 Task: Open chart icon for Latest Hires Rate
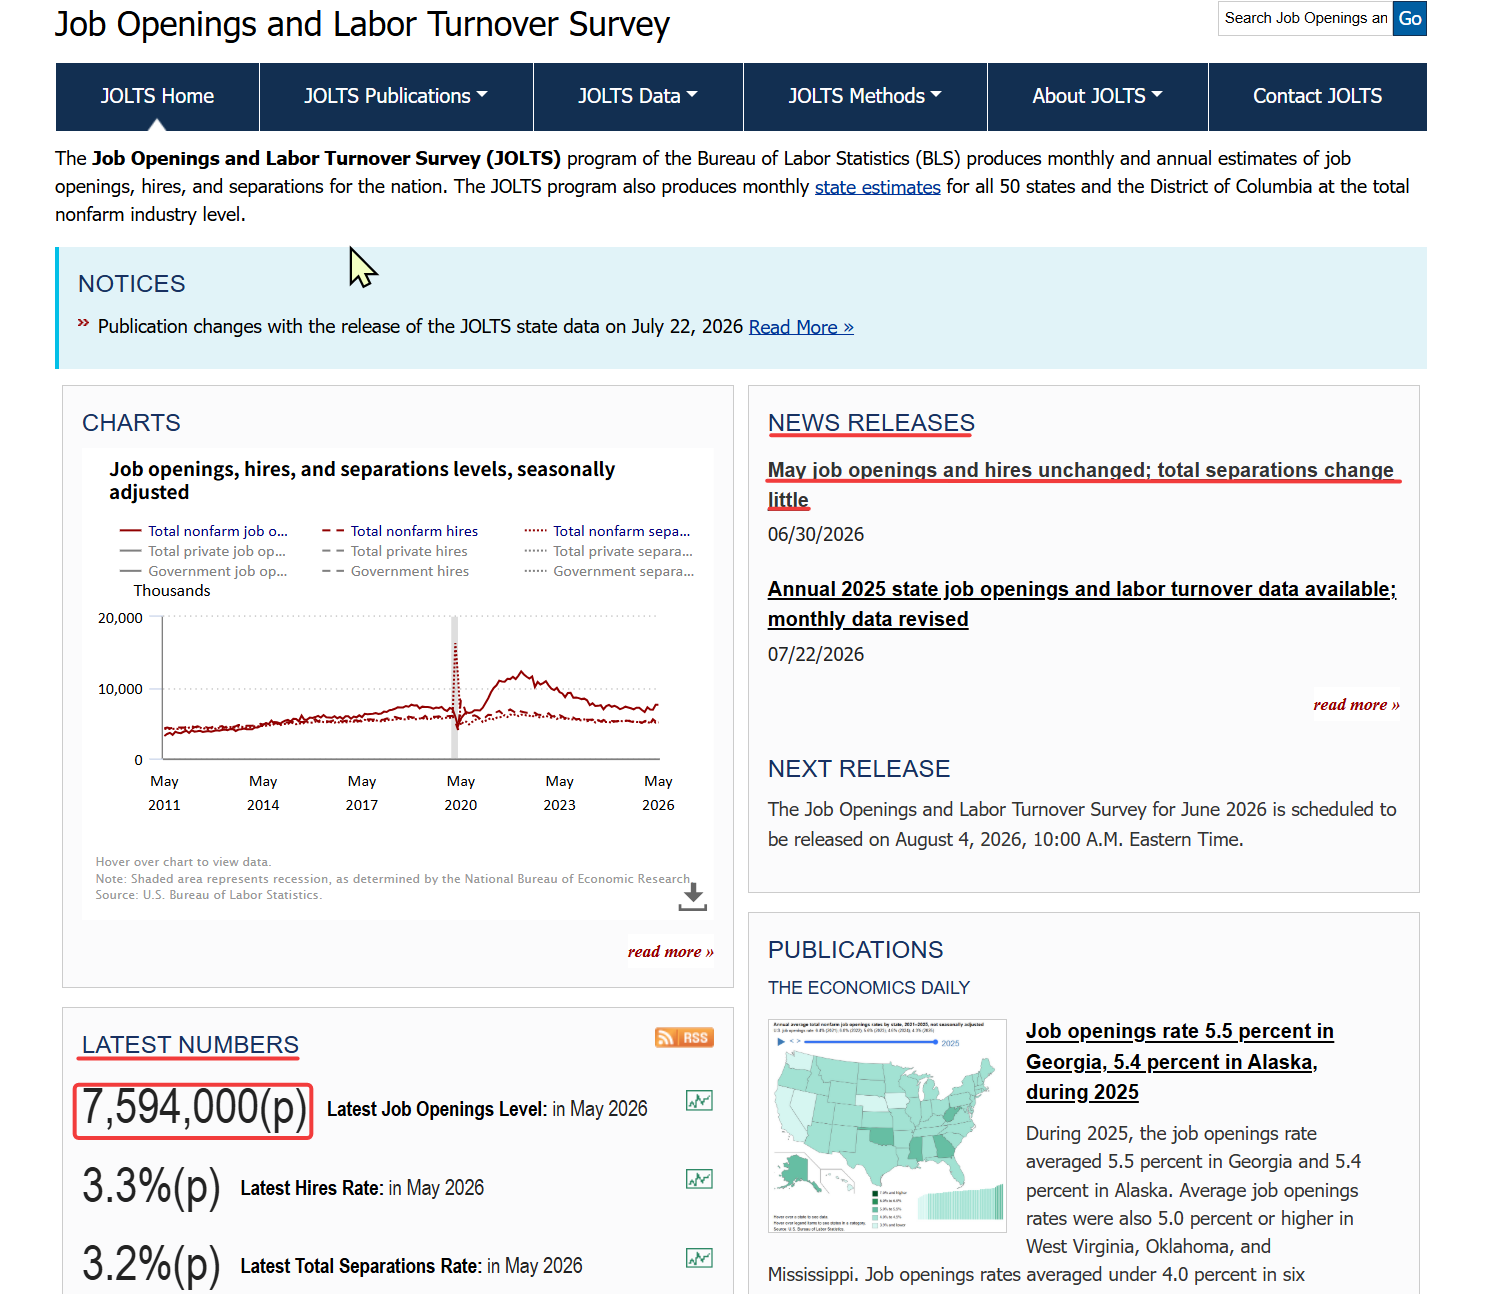699,1179
